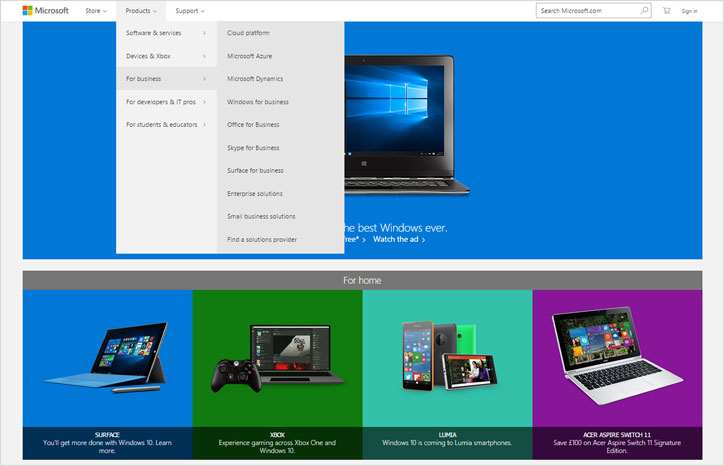The image size is (724, 466).
Task: Open the Store dropdown menu
Action: [96, 11]
